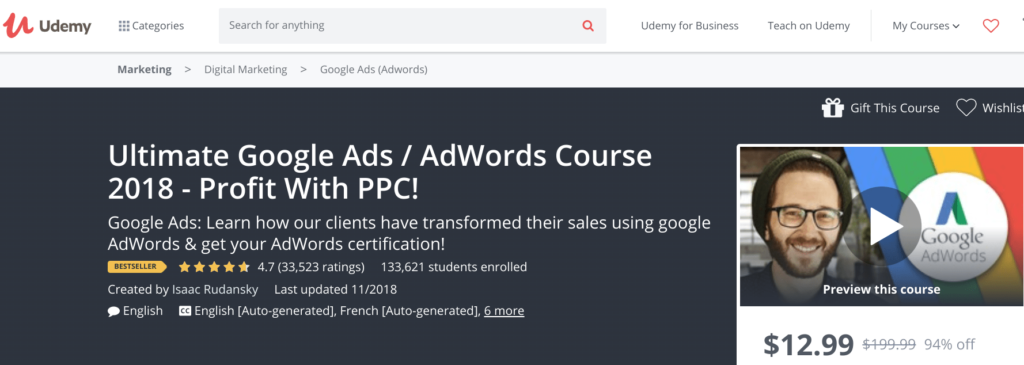
Task: Go to Digital Marketing breadcrumb
Action: (x=246, y=69)
